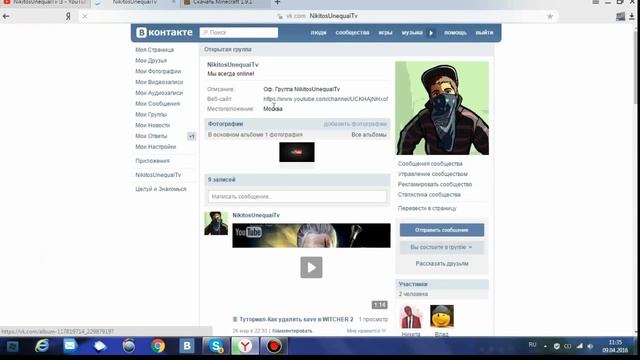Click 'Рассказать друзьям' link
Image resolution: width=640 pixels, height=360 pixels.
coord(442,264)
